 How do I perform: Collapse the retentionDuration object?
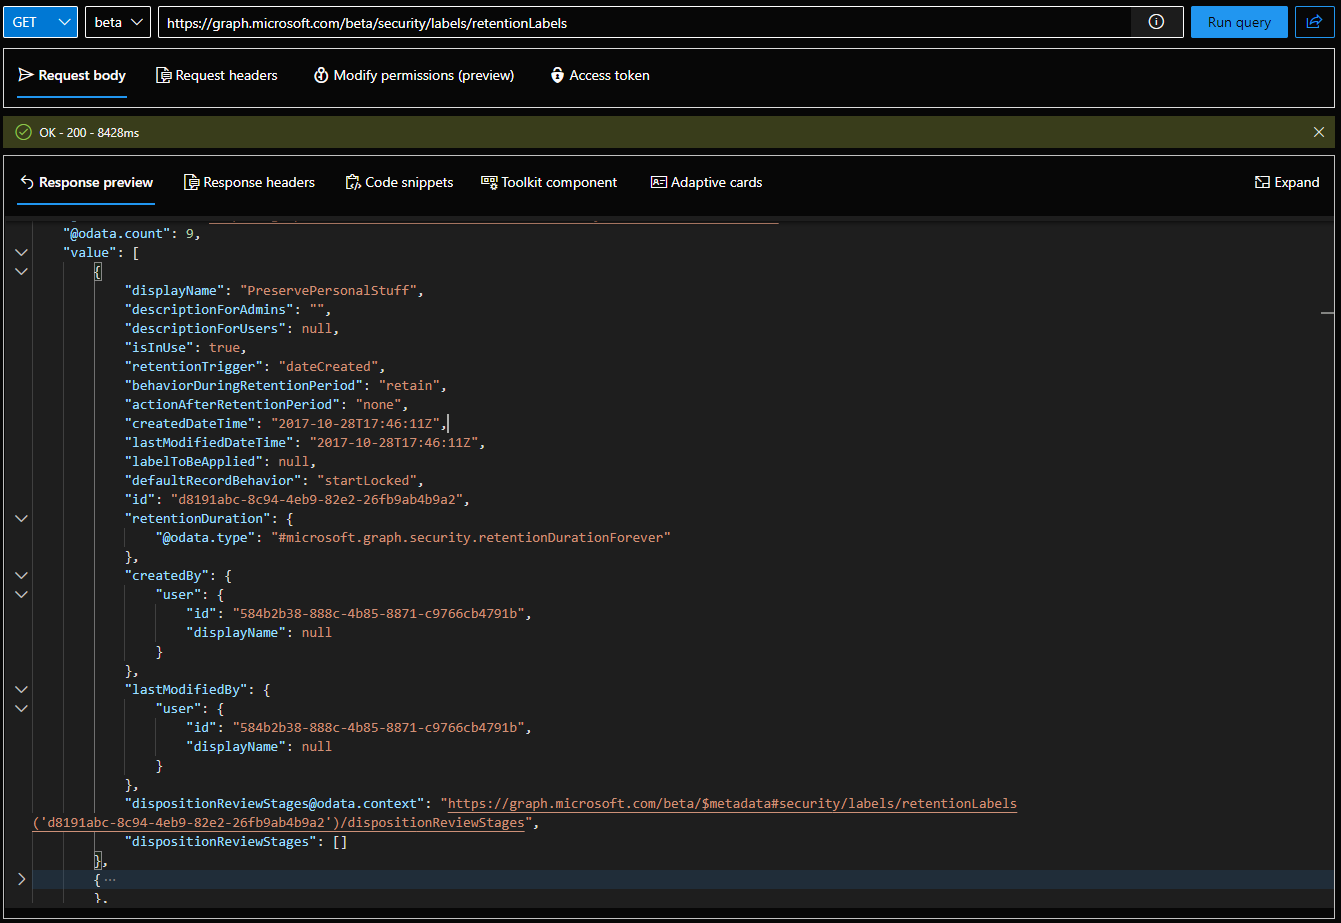pyautogui.click(x=21, y=518)
